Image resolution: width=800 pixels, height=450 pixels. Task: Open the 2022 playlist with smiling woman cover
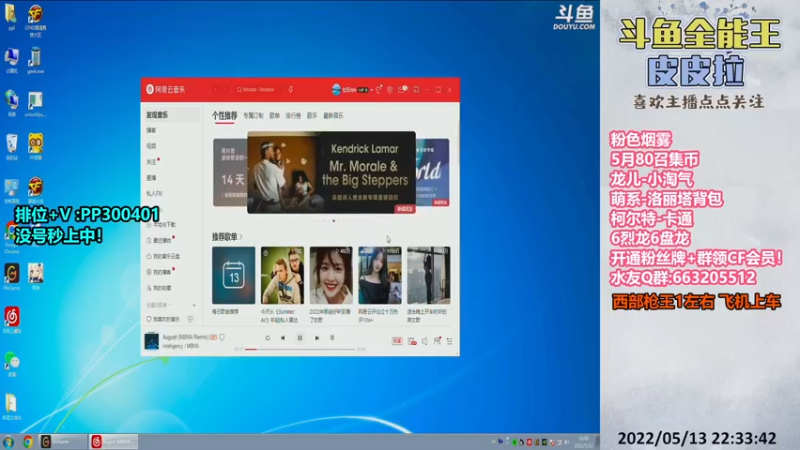coord(331,276)
